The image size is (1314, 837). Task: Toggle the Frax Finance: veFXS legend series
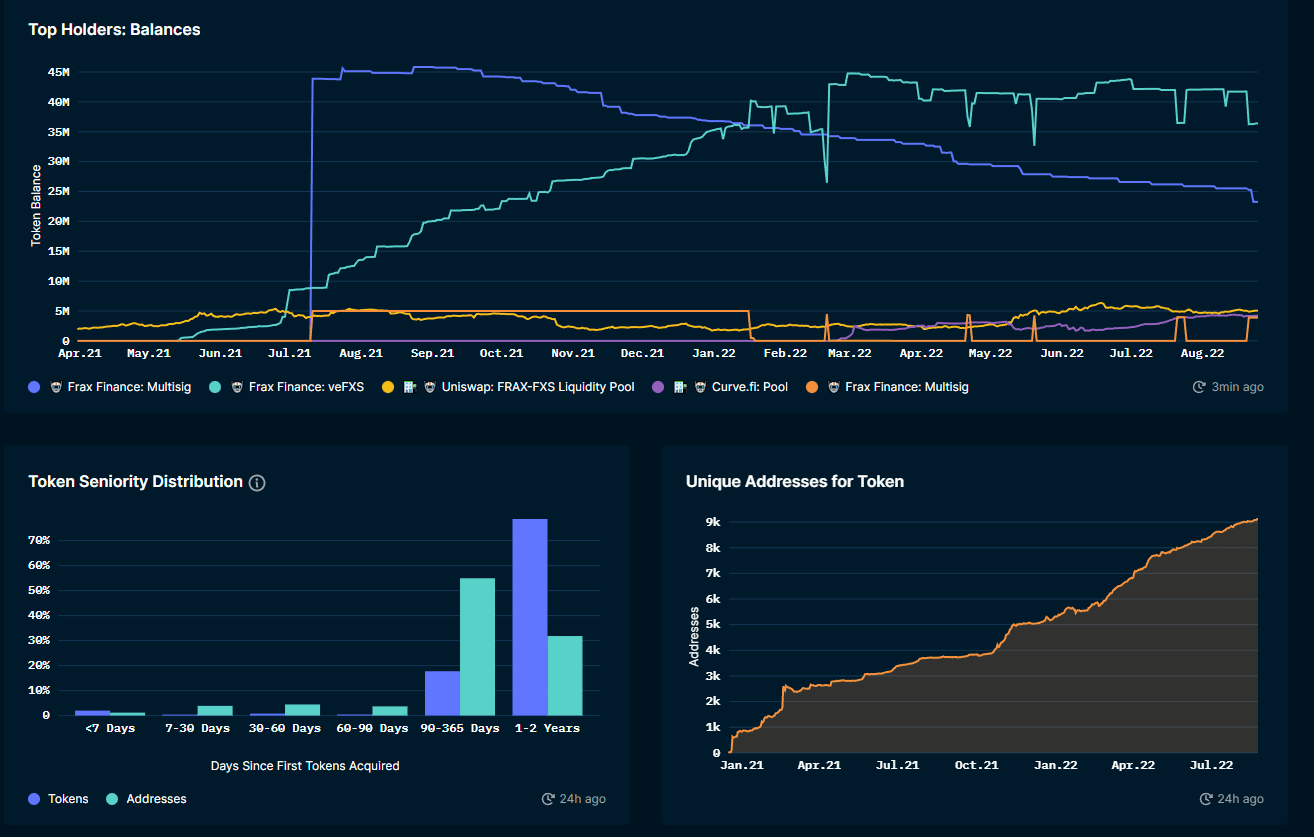(x=306, y=387)
